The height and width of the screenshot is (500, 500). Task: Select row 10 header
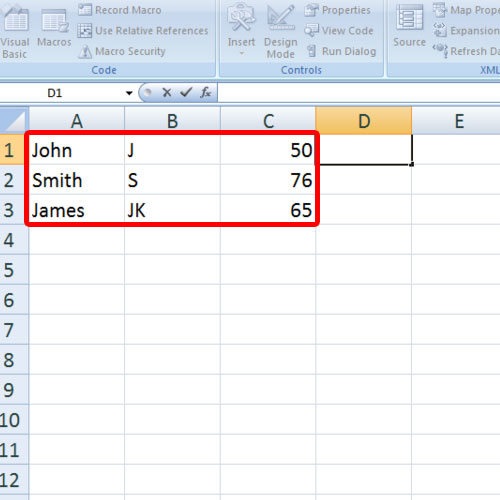(x=14, y=420)
